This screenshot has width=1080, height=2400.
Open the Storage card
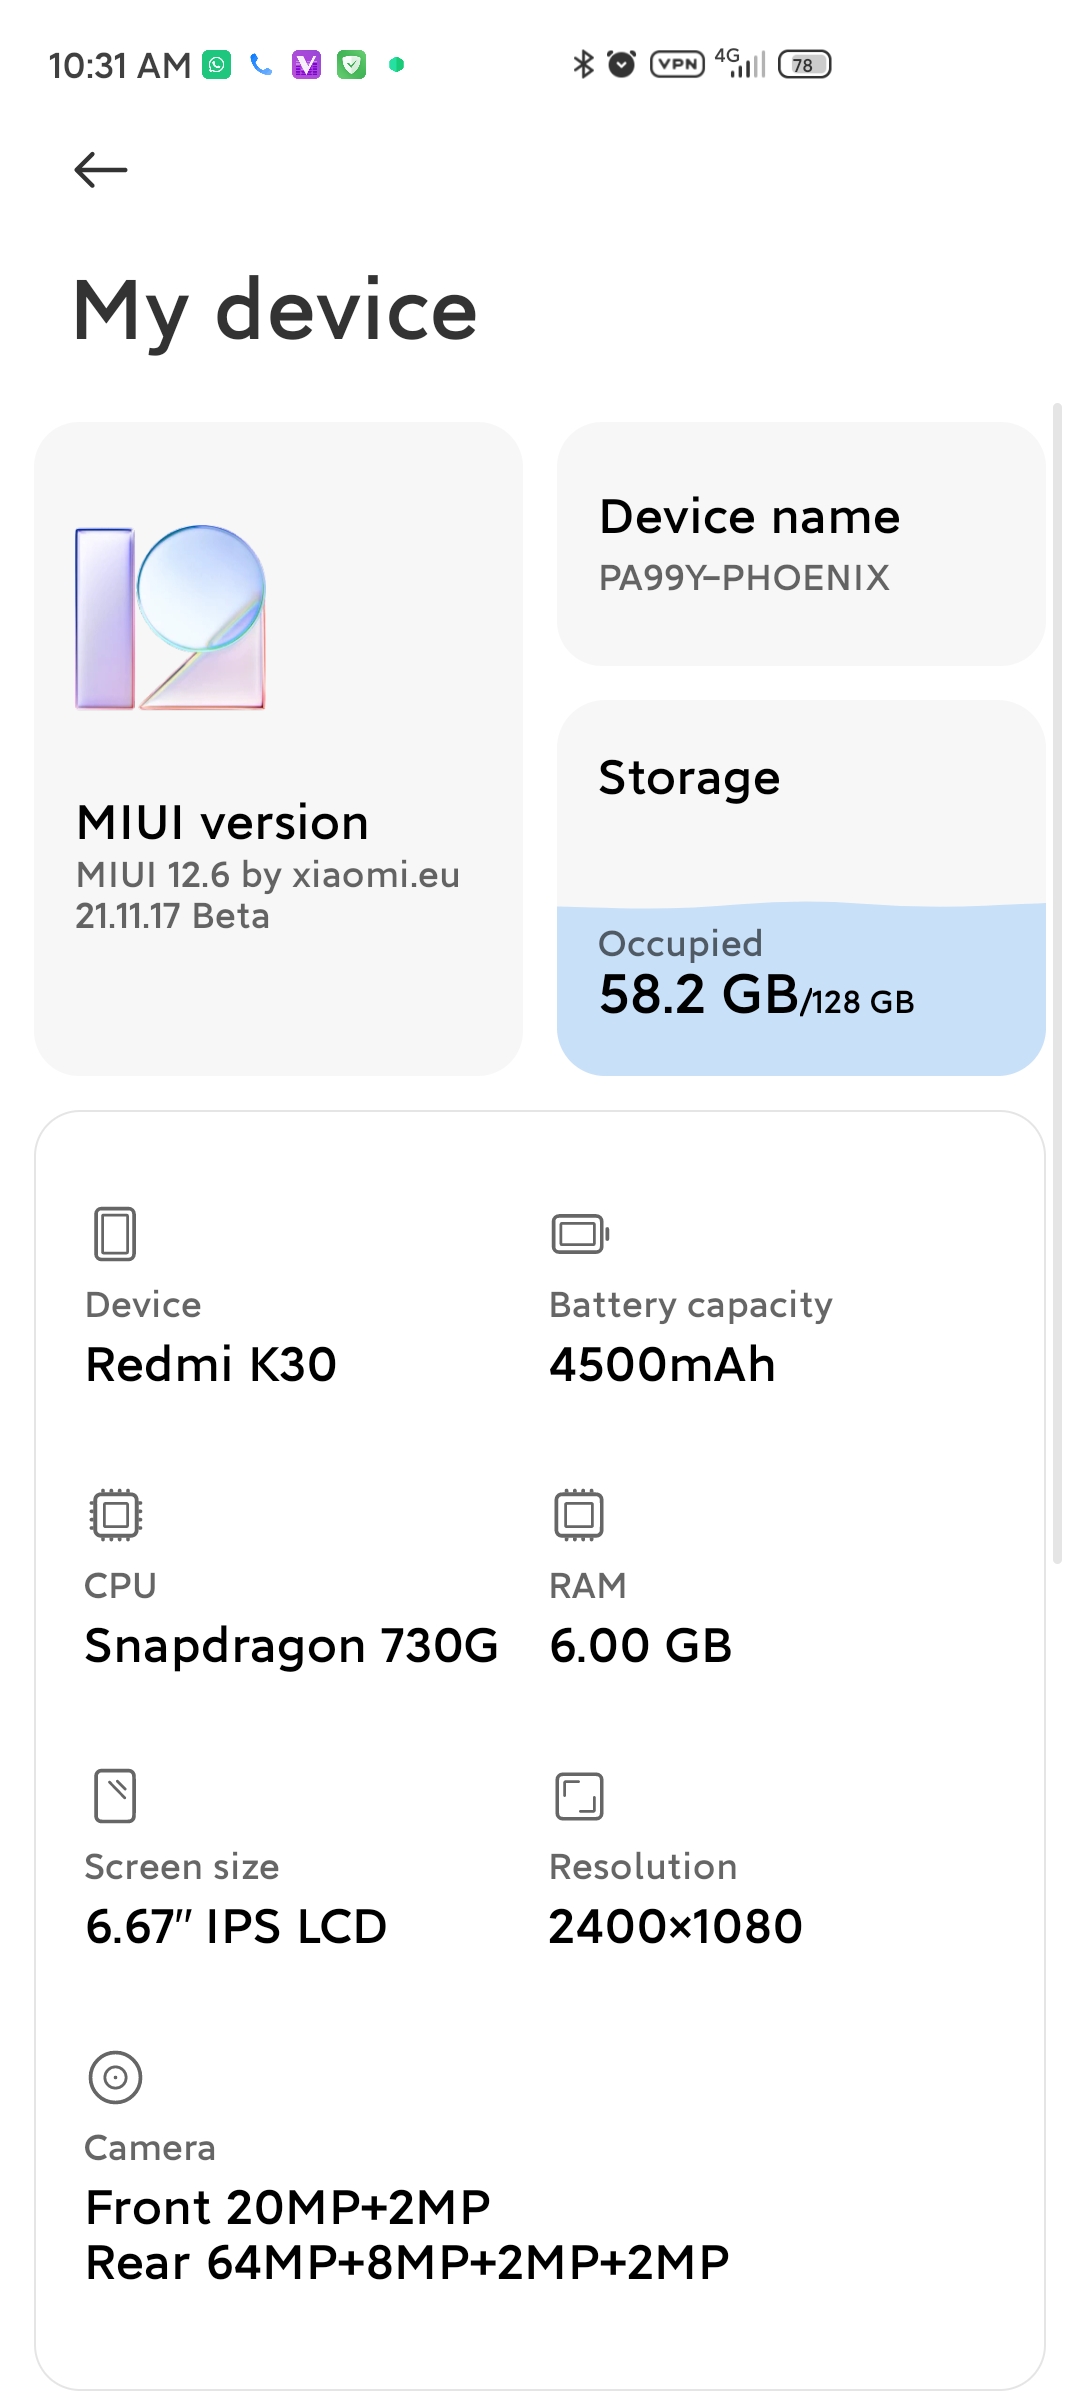point(801,800)
